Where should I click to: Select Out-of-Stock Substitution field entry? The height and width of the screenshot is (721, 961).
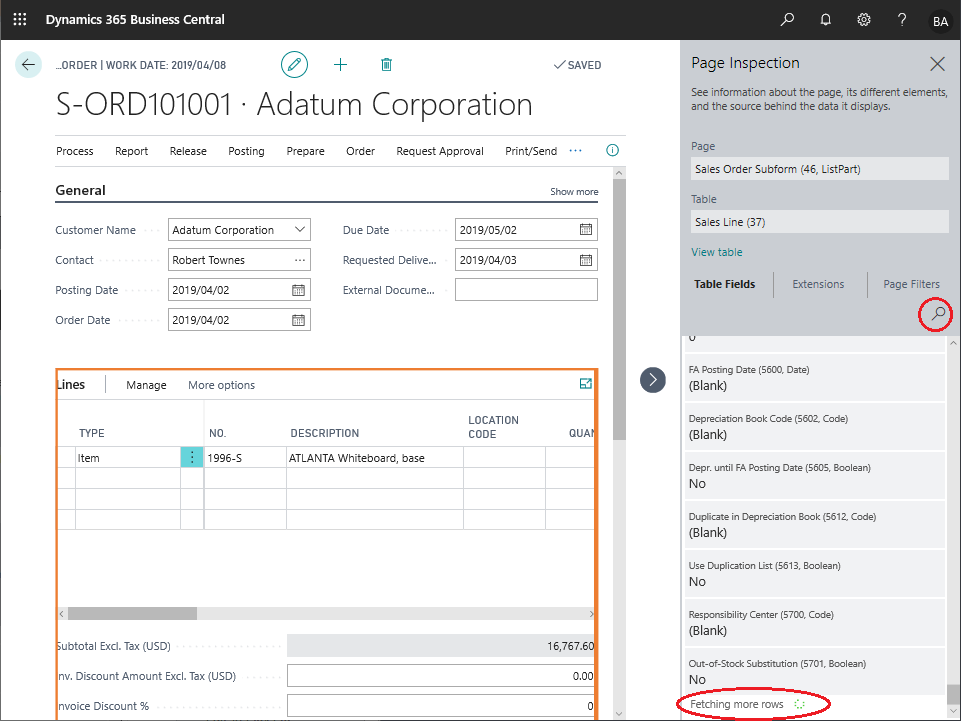click(815, 671)
